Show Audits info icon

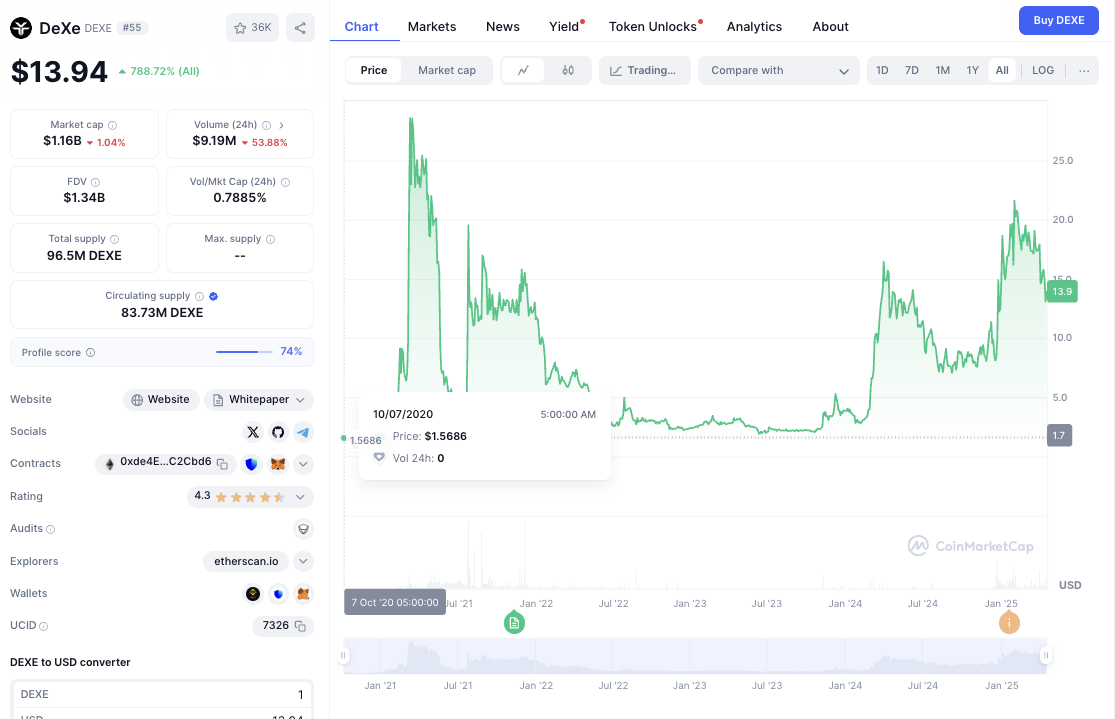point(50,529)
